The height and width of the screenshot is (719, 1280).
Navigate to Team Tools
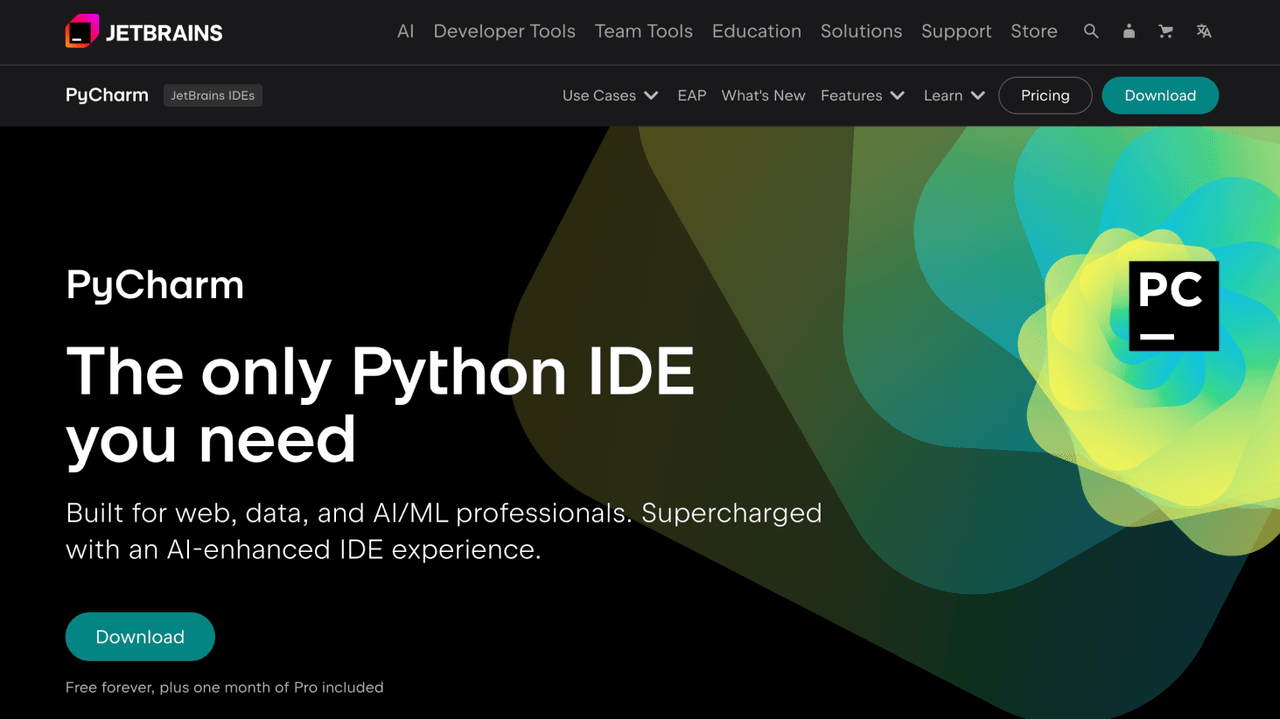coord(643,31)
